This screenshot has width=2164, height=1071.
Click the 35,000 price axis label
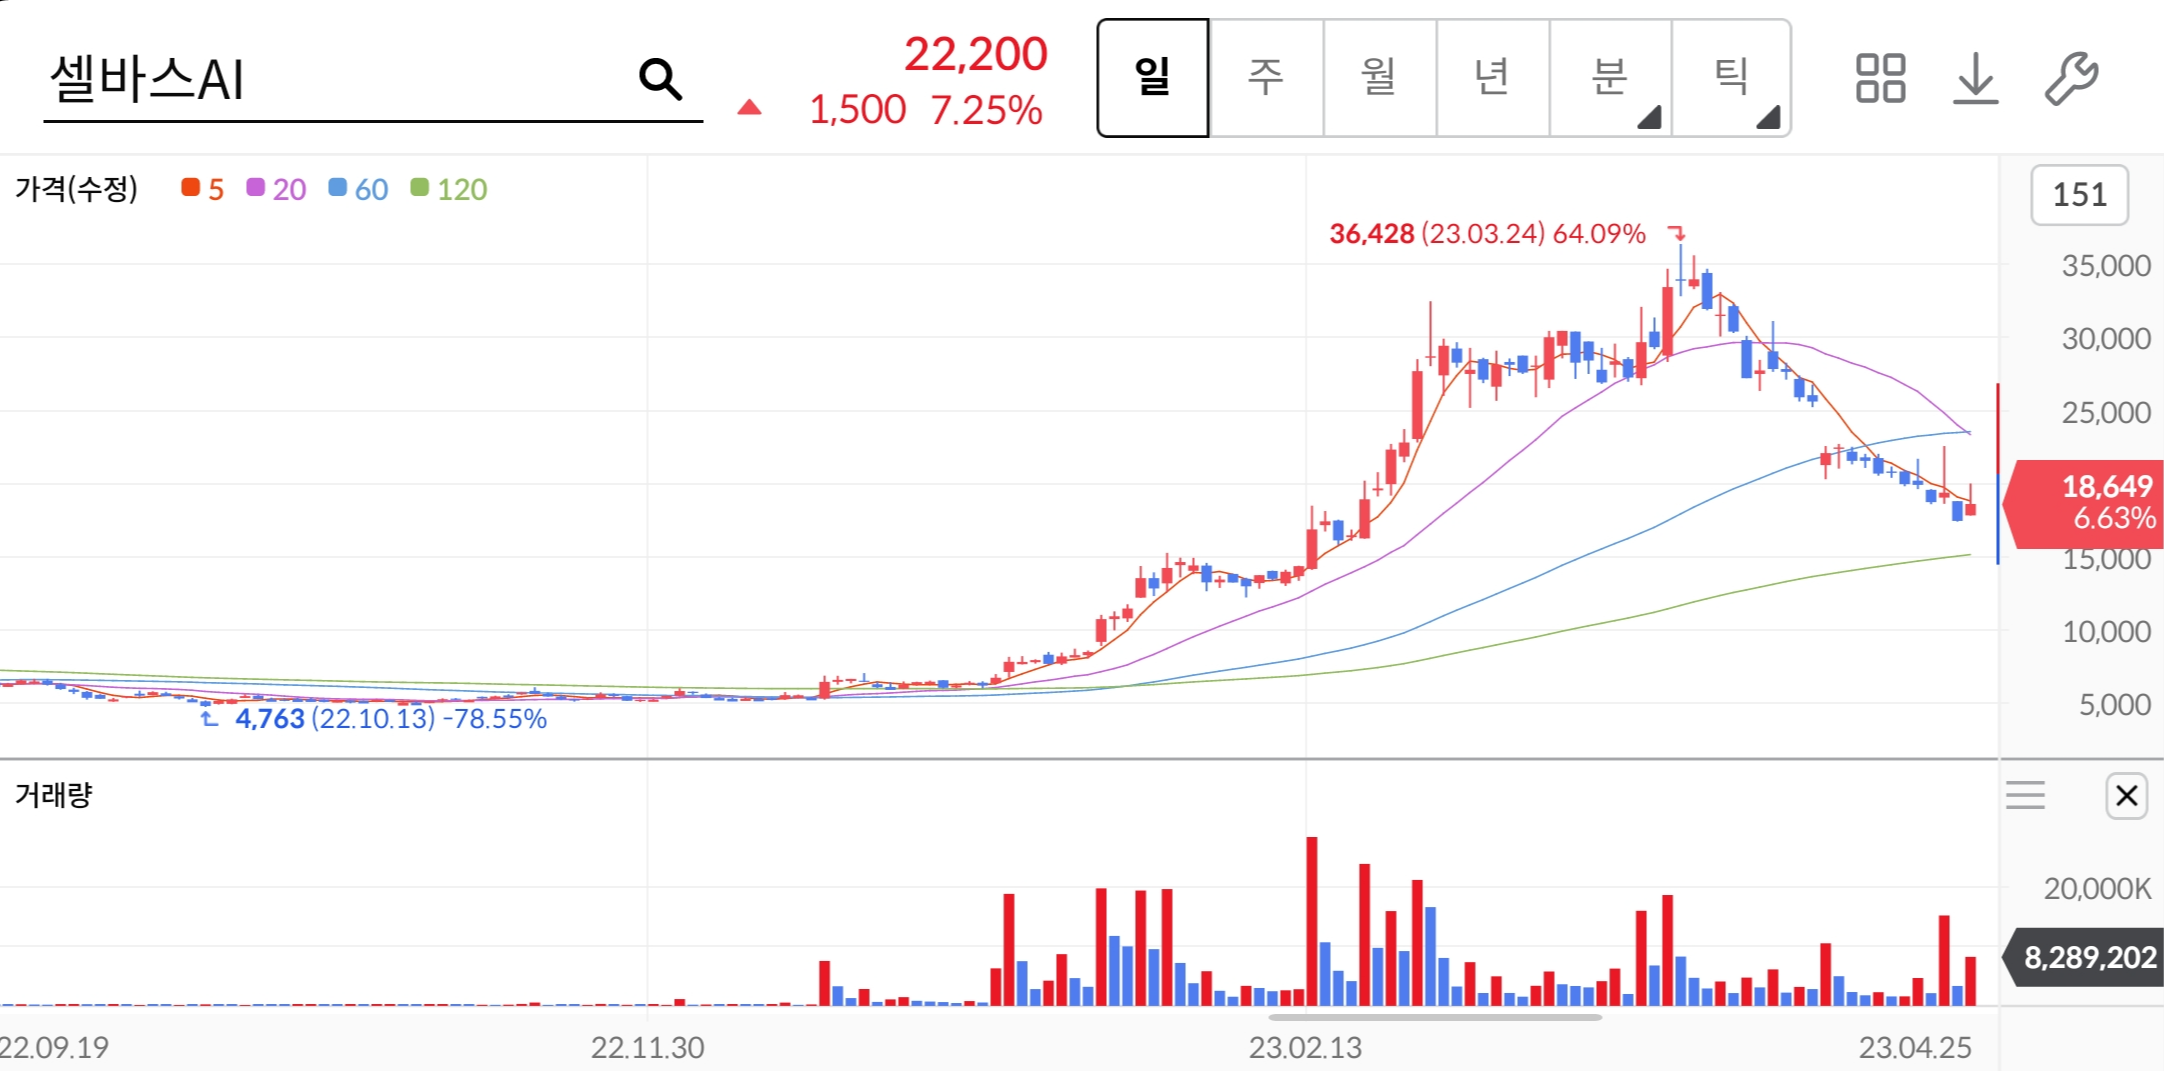point(2106,266)
